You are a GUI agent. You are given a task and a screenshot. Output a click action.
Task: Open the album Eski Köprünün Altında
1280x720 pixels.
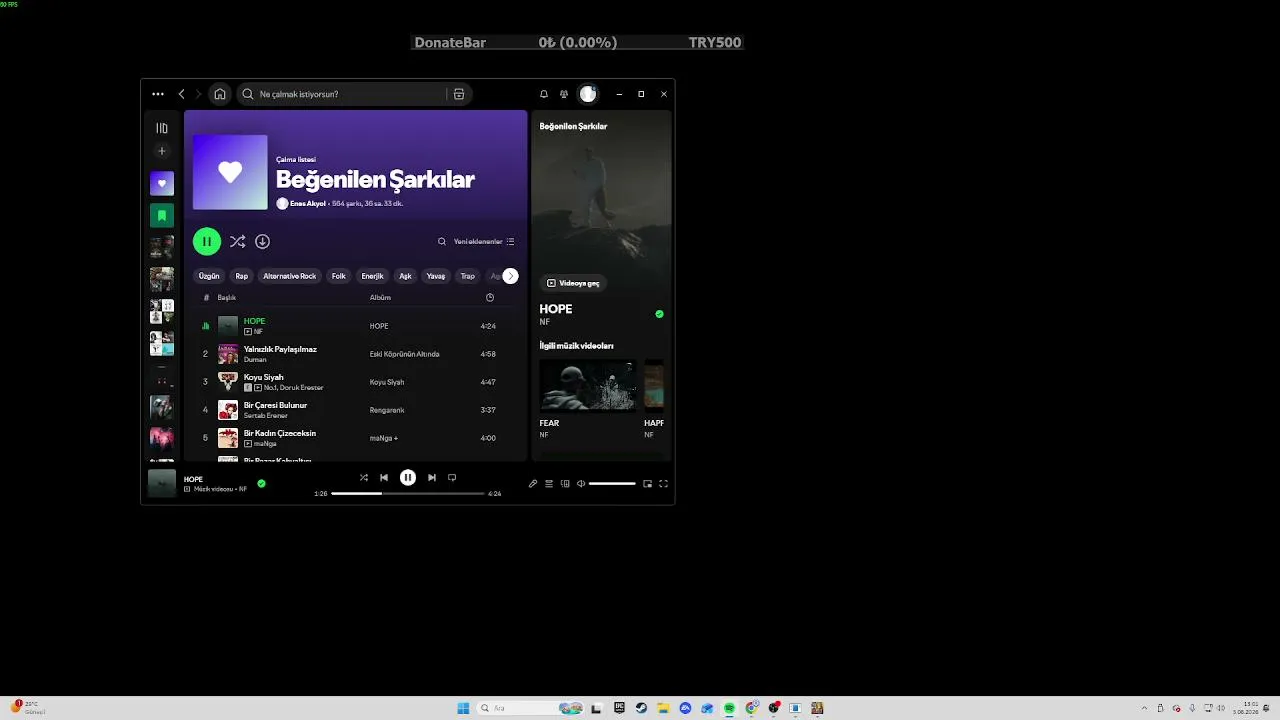[404, 354]
